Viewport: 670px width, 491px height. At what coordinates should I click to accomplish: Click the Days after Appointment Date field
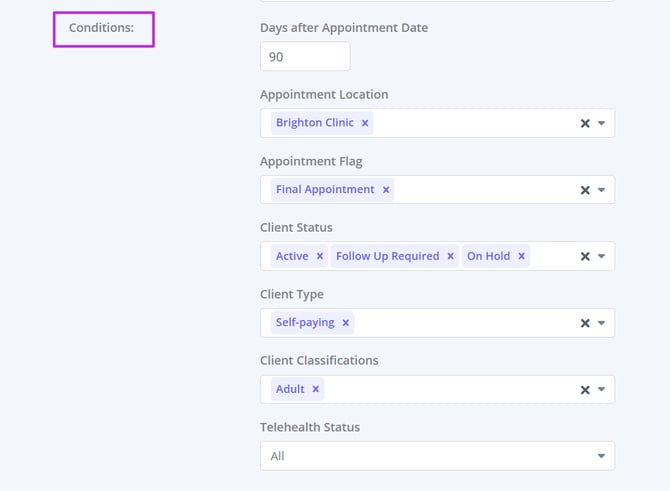[x=305, y=57]
